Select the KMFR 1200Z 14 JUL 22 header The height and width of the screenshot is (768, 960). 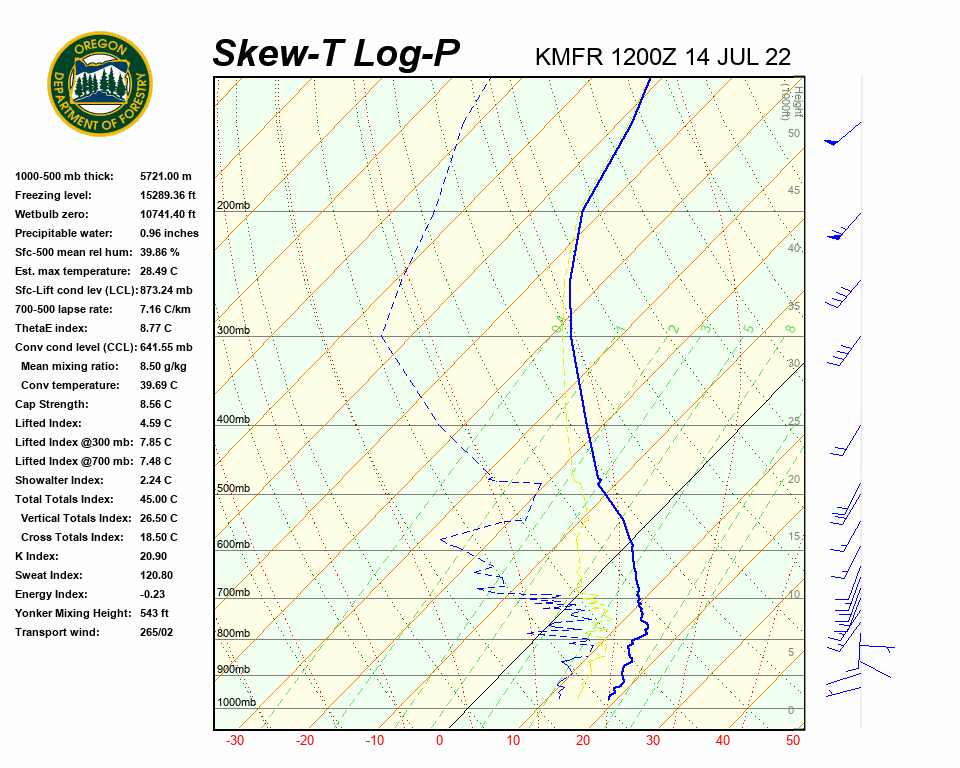[x=663, y=57]
